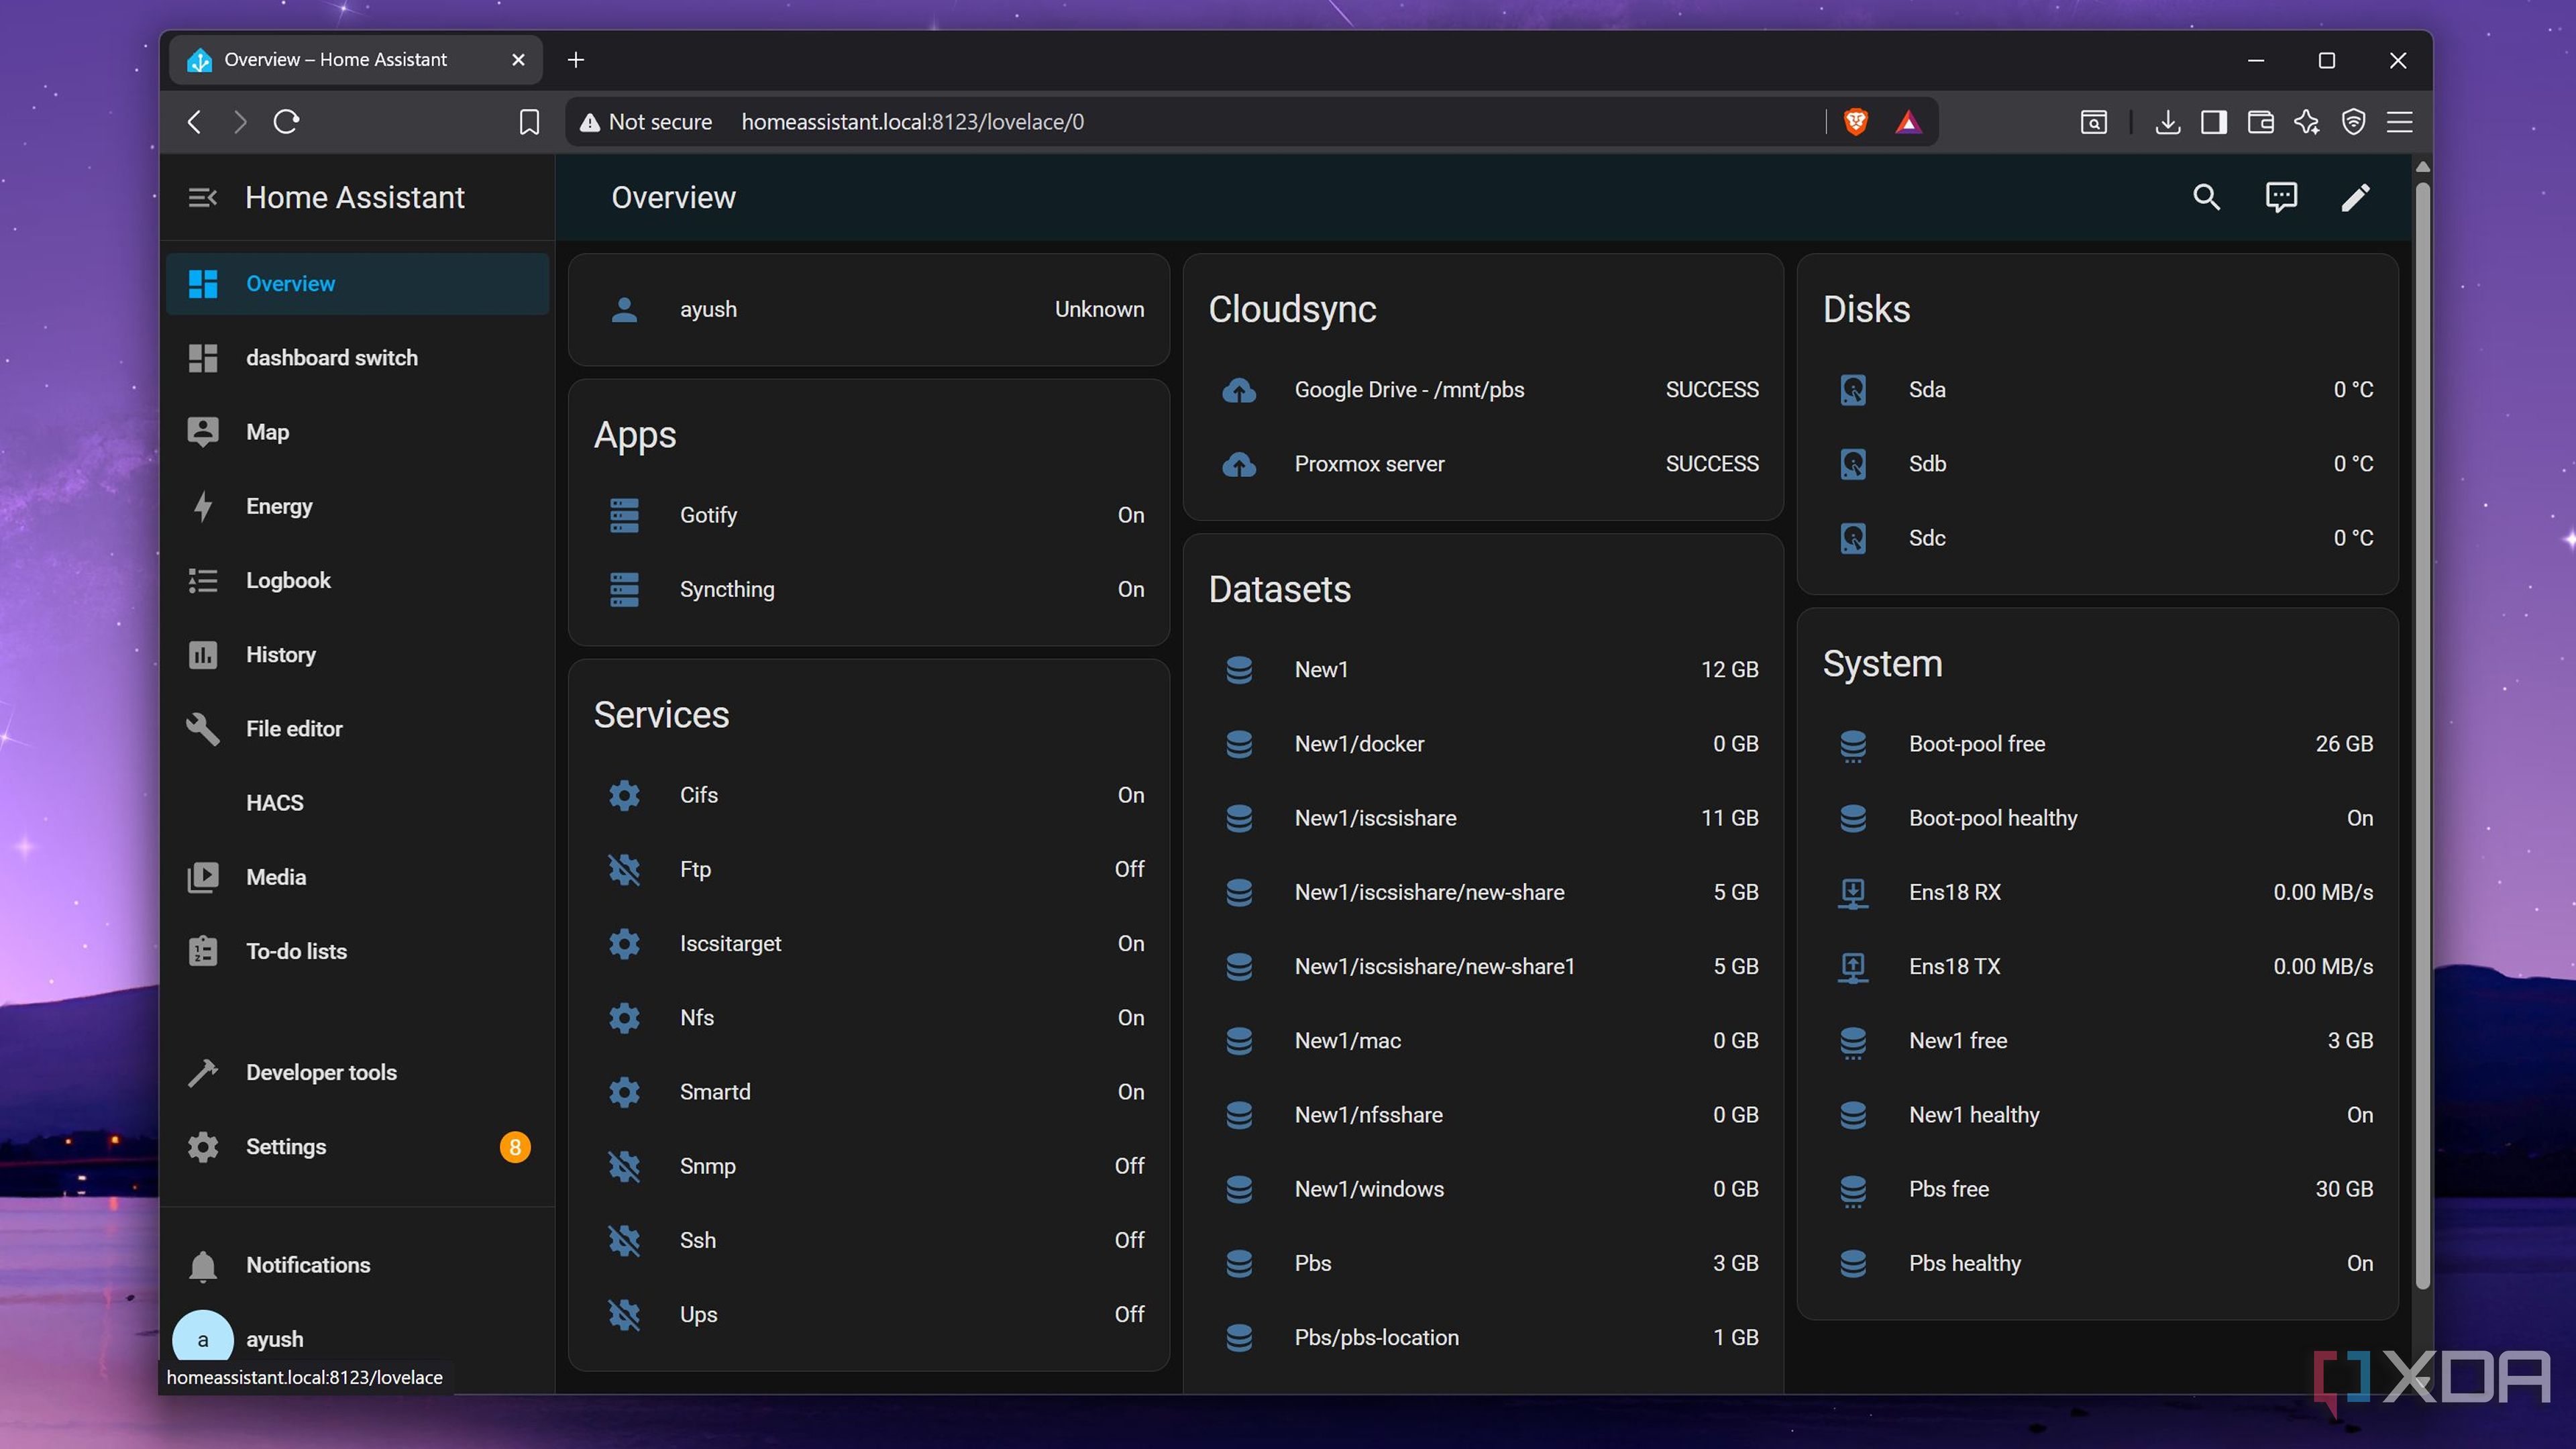2576x1449 pixels.
Task: Open the Boot-pool free entity row
Action: (x=2097, y=744)
